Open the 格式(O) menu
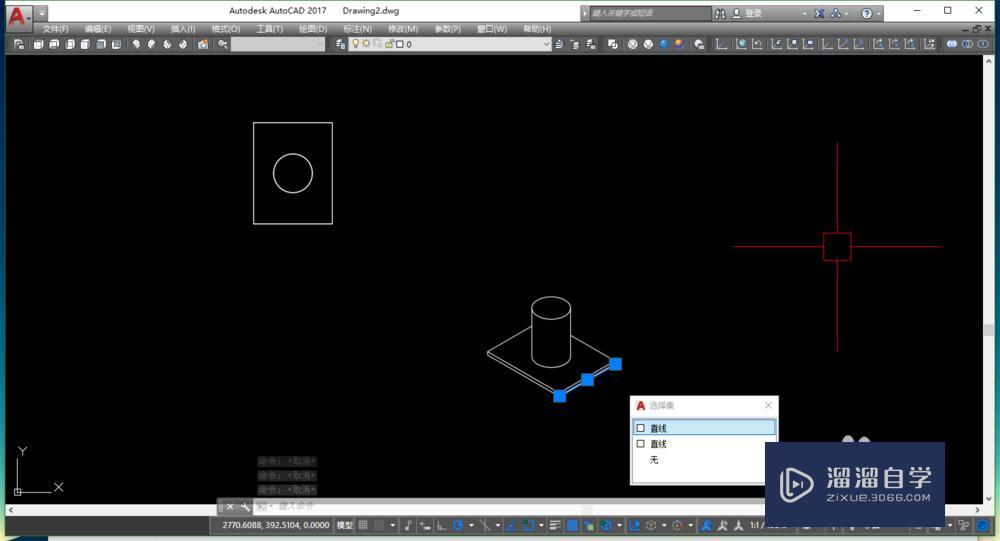The width and height of the screenshot is (1000, 541). point(226,29)
